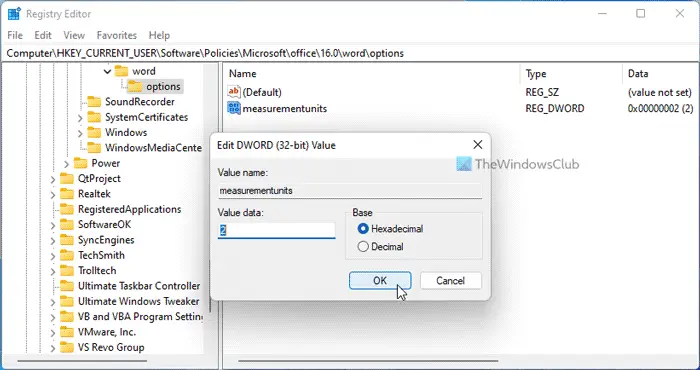Click the (Default) string value icon
700x370 pixels.
(234, 92)
